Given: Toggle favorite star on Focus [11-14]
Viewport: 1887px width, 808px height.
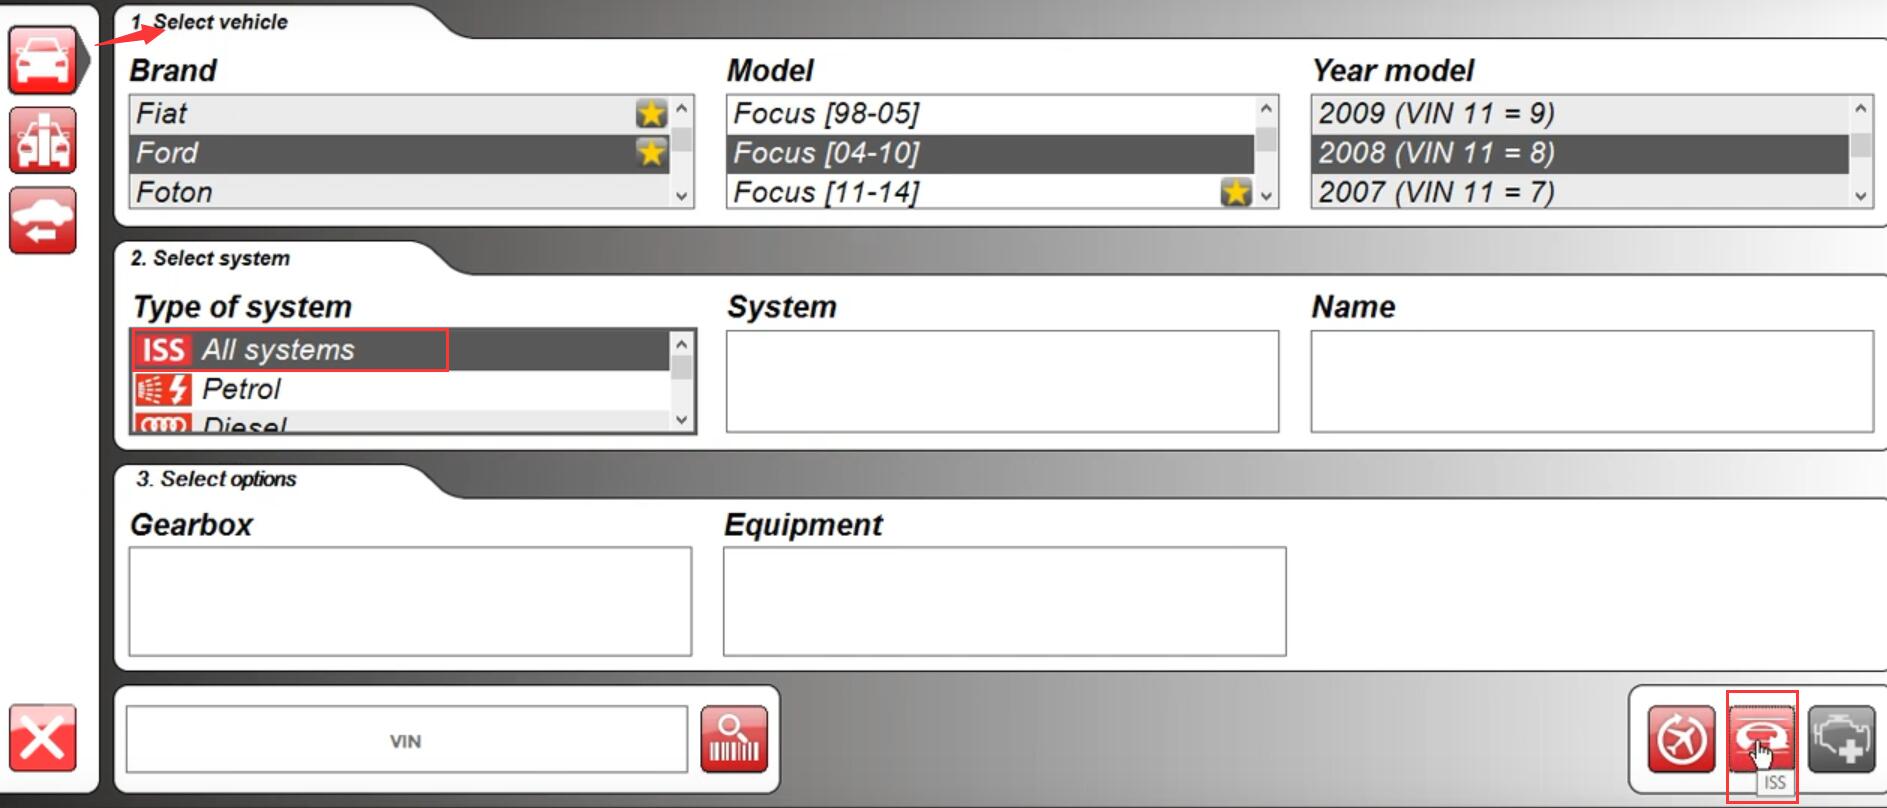Looking at the screenshot, I should [1236, 191].
